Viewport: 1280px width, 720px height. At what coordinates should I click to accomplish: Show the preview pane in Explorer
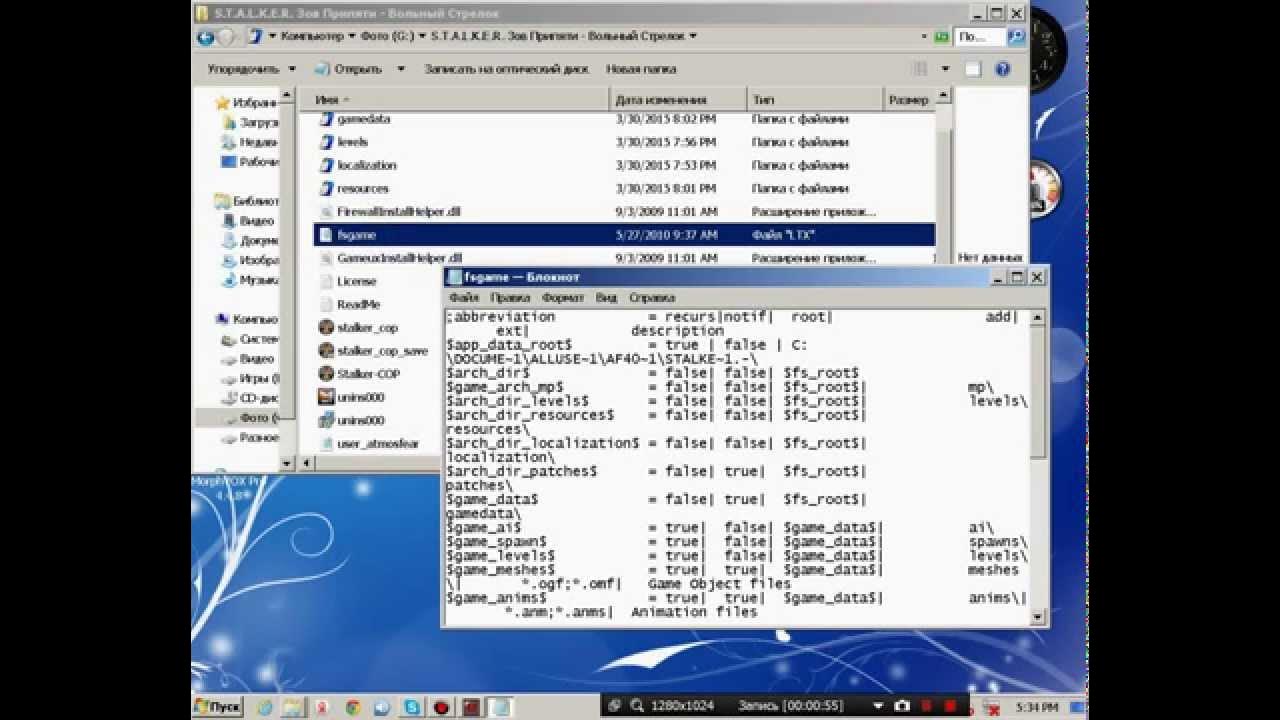[973, 69]
